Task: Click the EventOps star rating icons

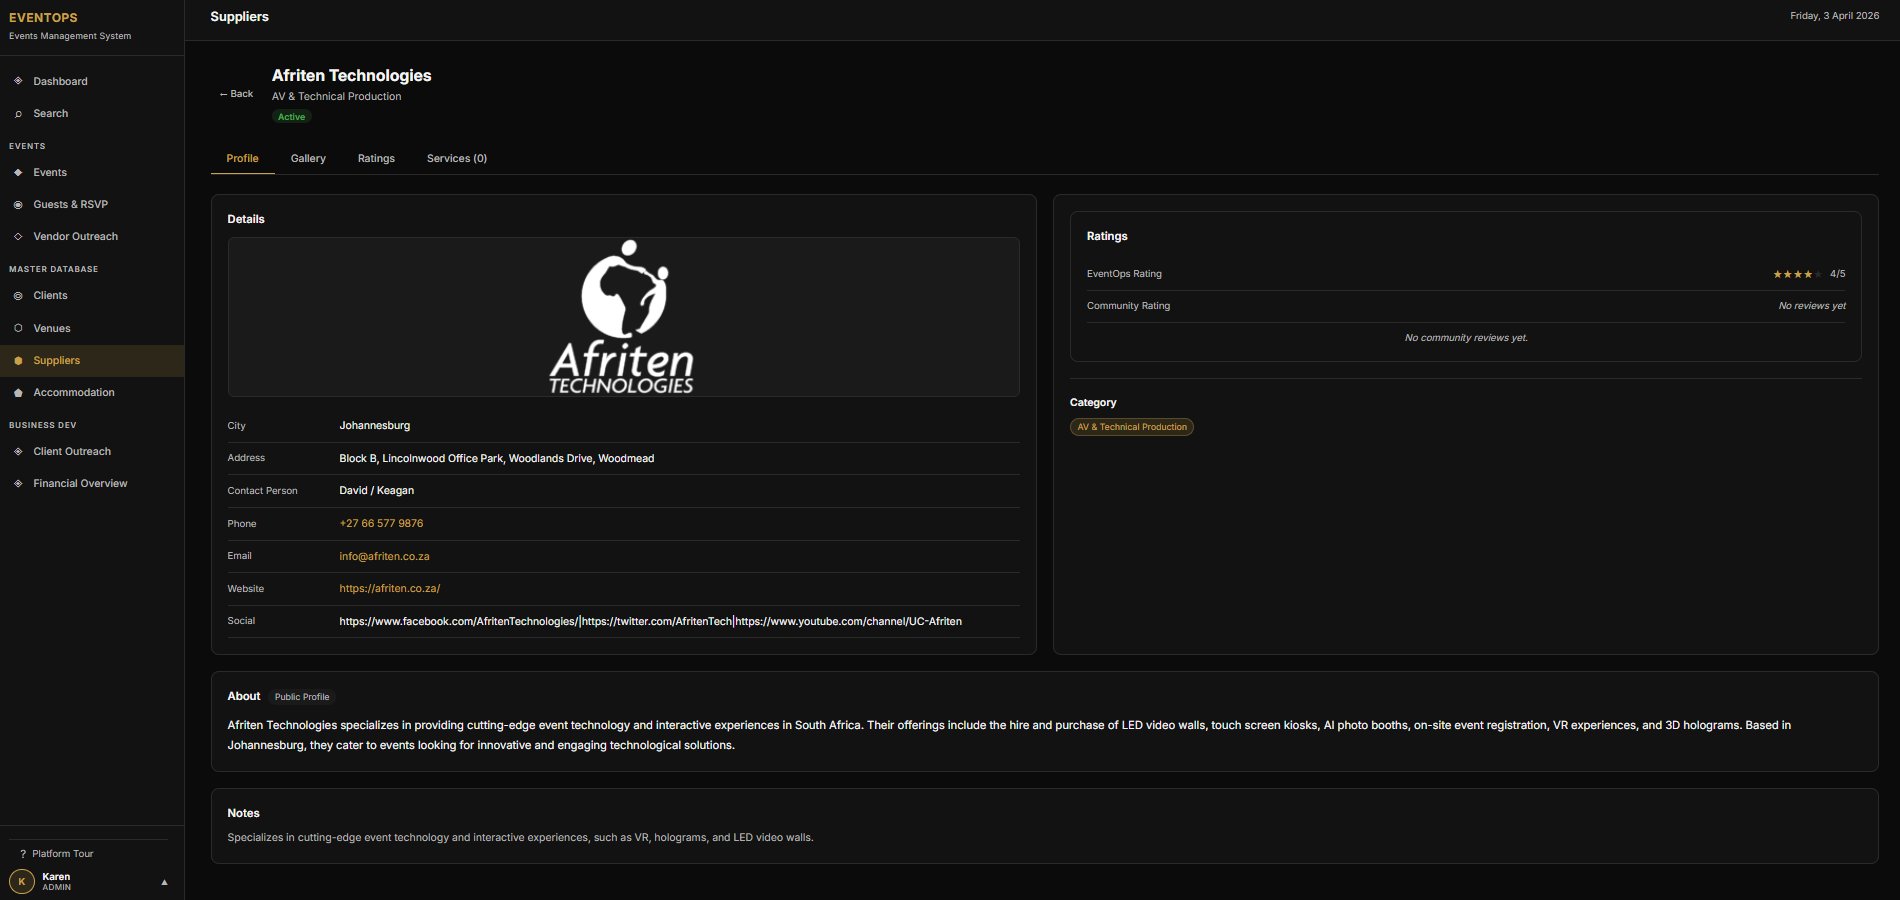Action: (x=1797, y=274)
